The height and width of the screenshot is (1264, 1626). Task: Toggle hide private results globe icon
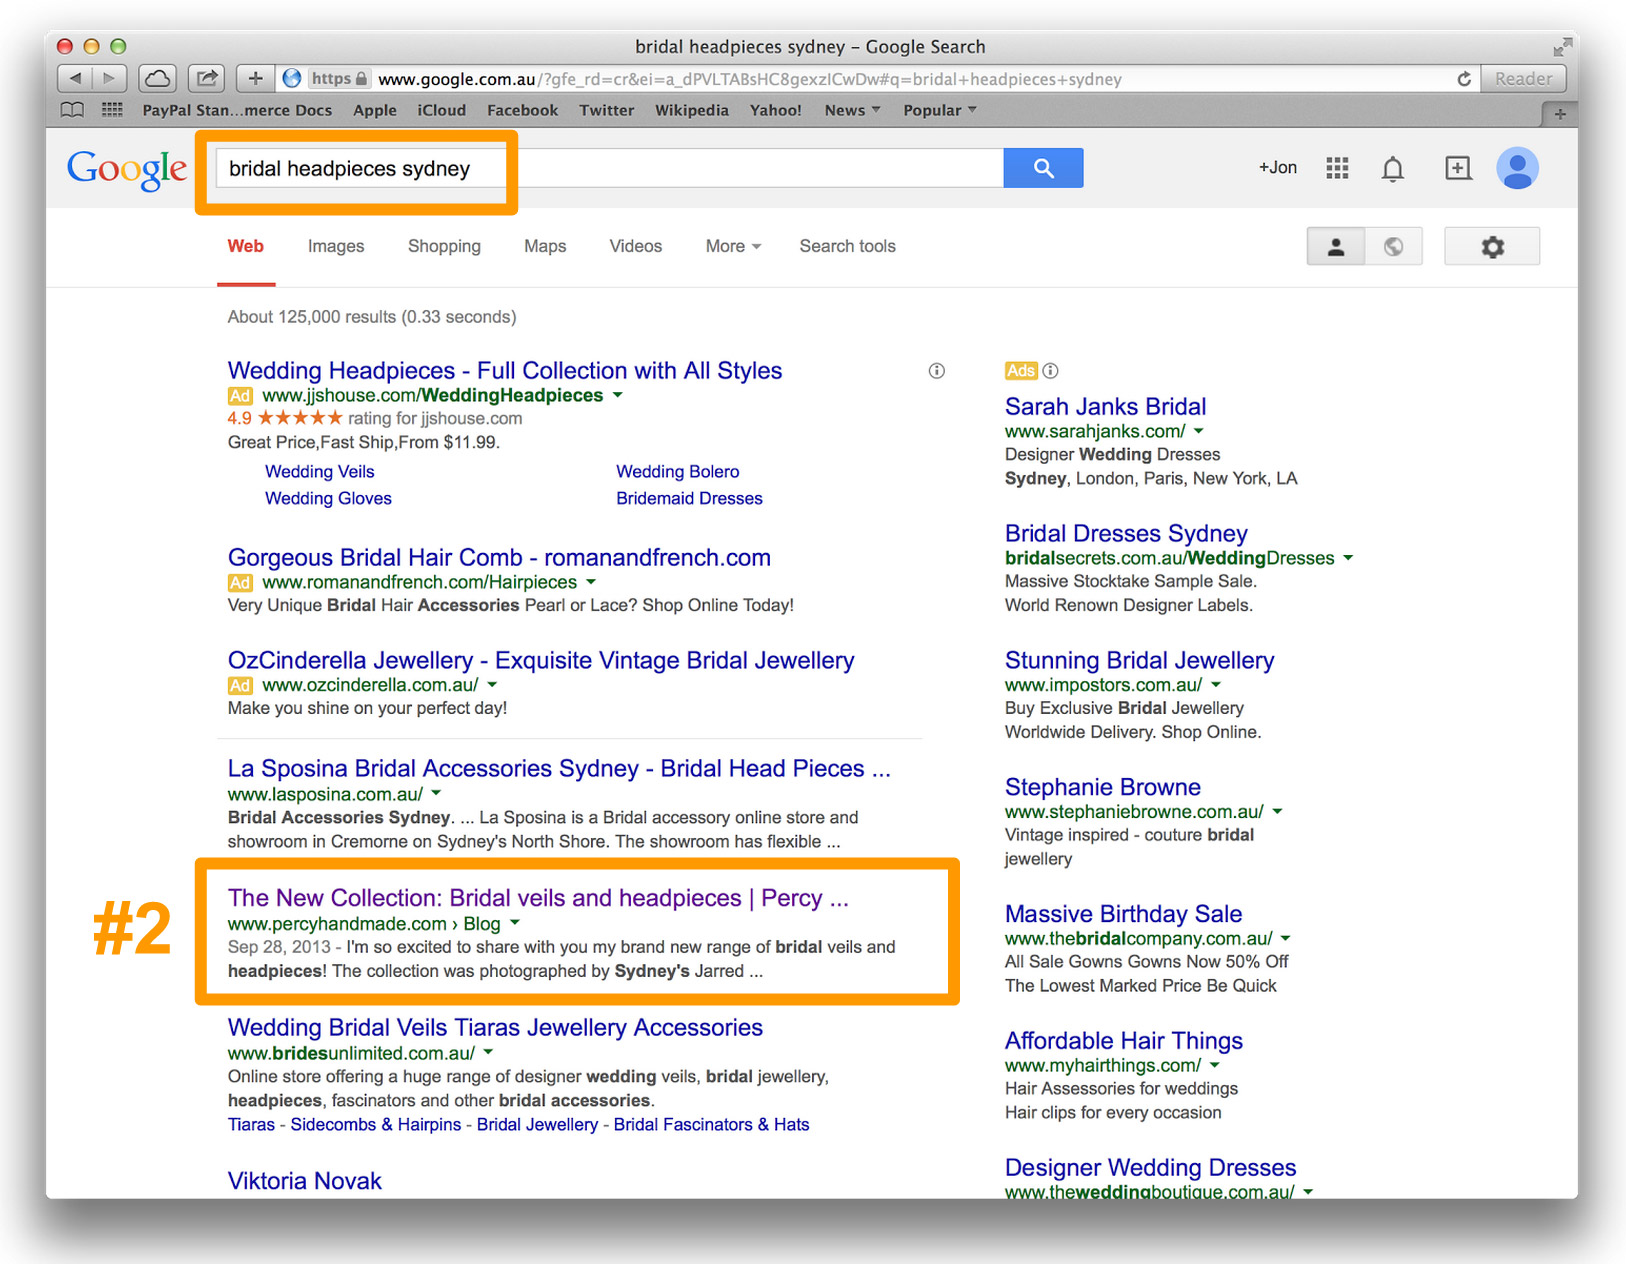tap(1393, 247)
